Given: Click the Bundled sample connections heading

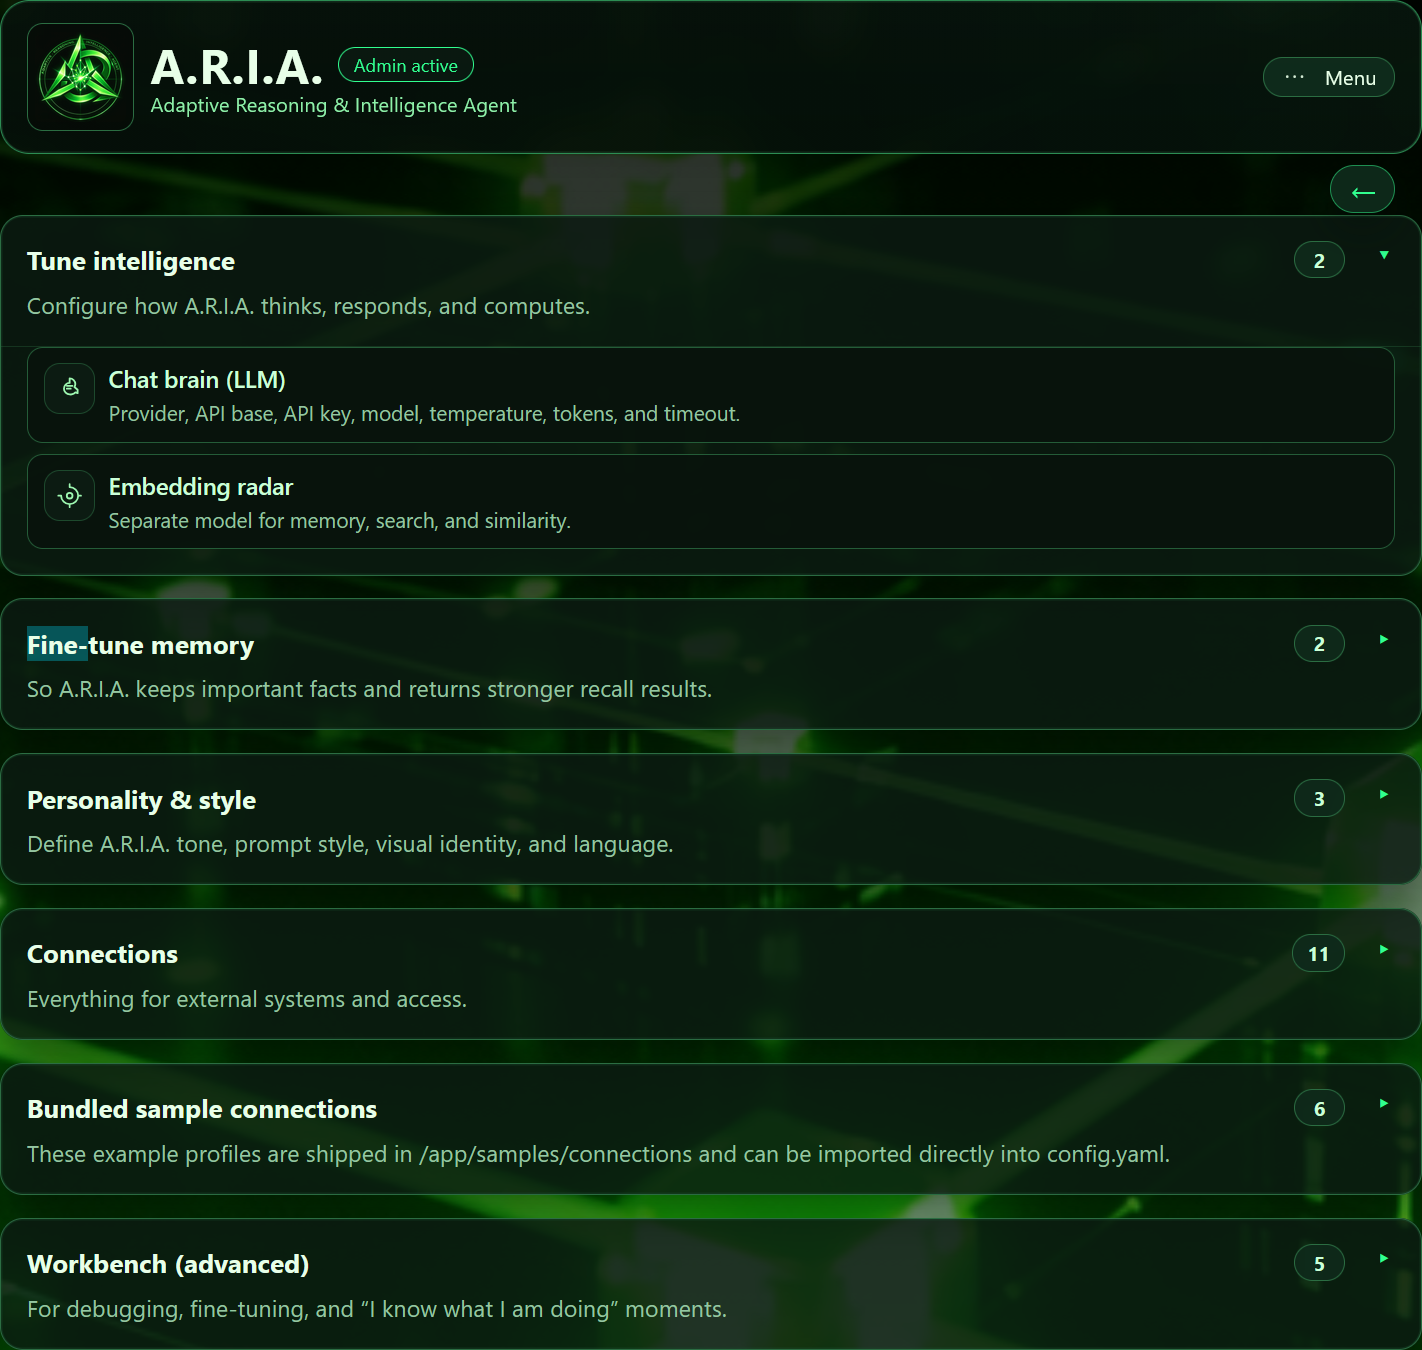Looking at the screenshot, I should (202, 1109).
